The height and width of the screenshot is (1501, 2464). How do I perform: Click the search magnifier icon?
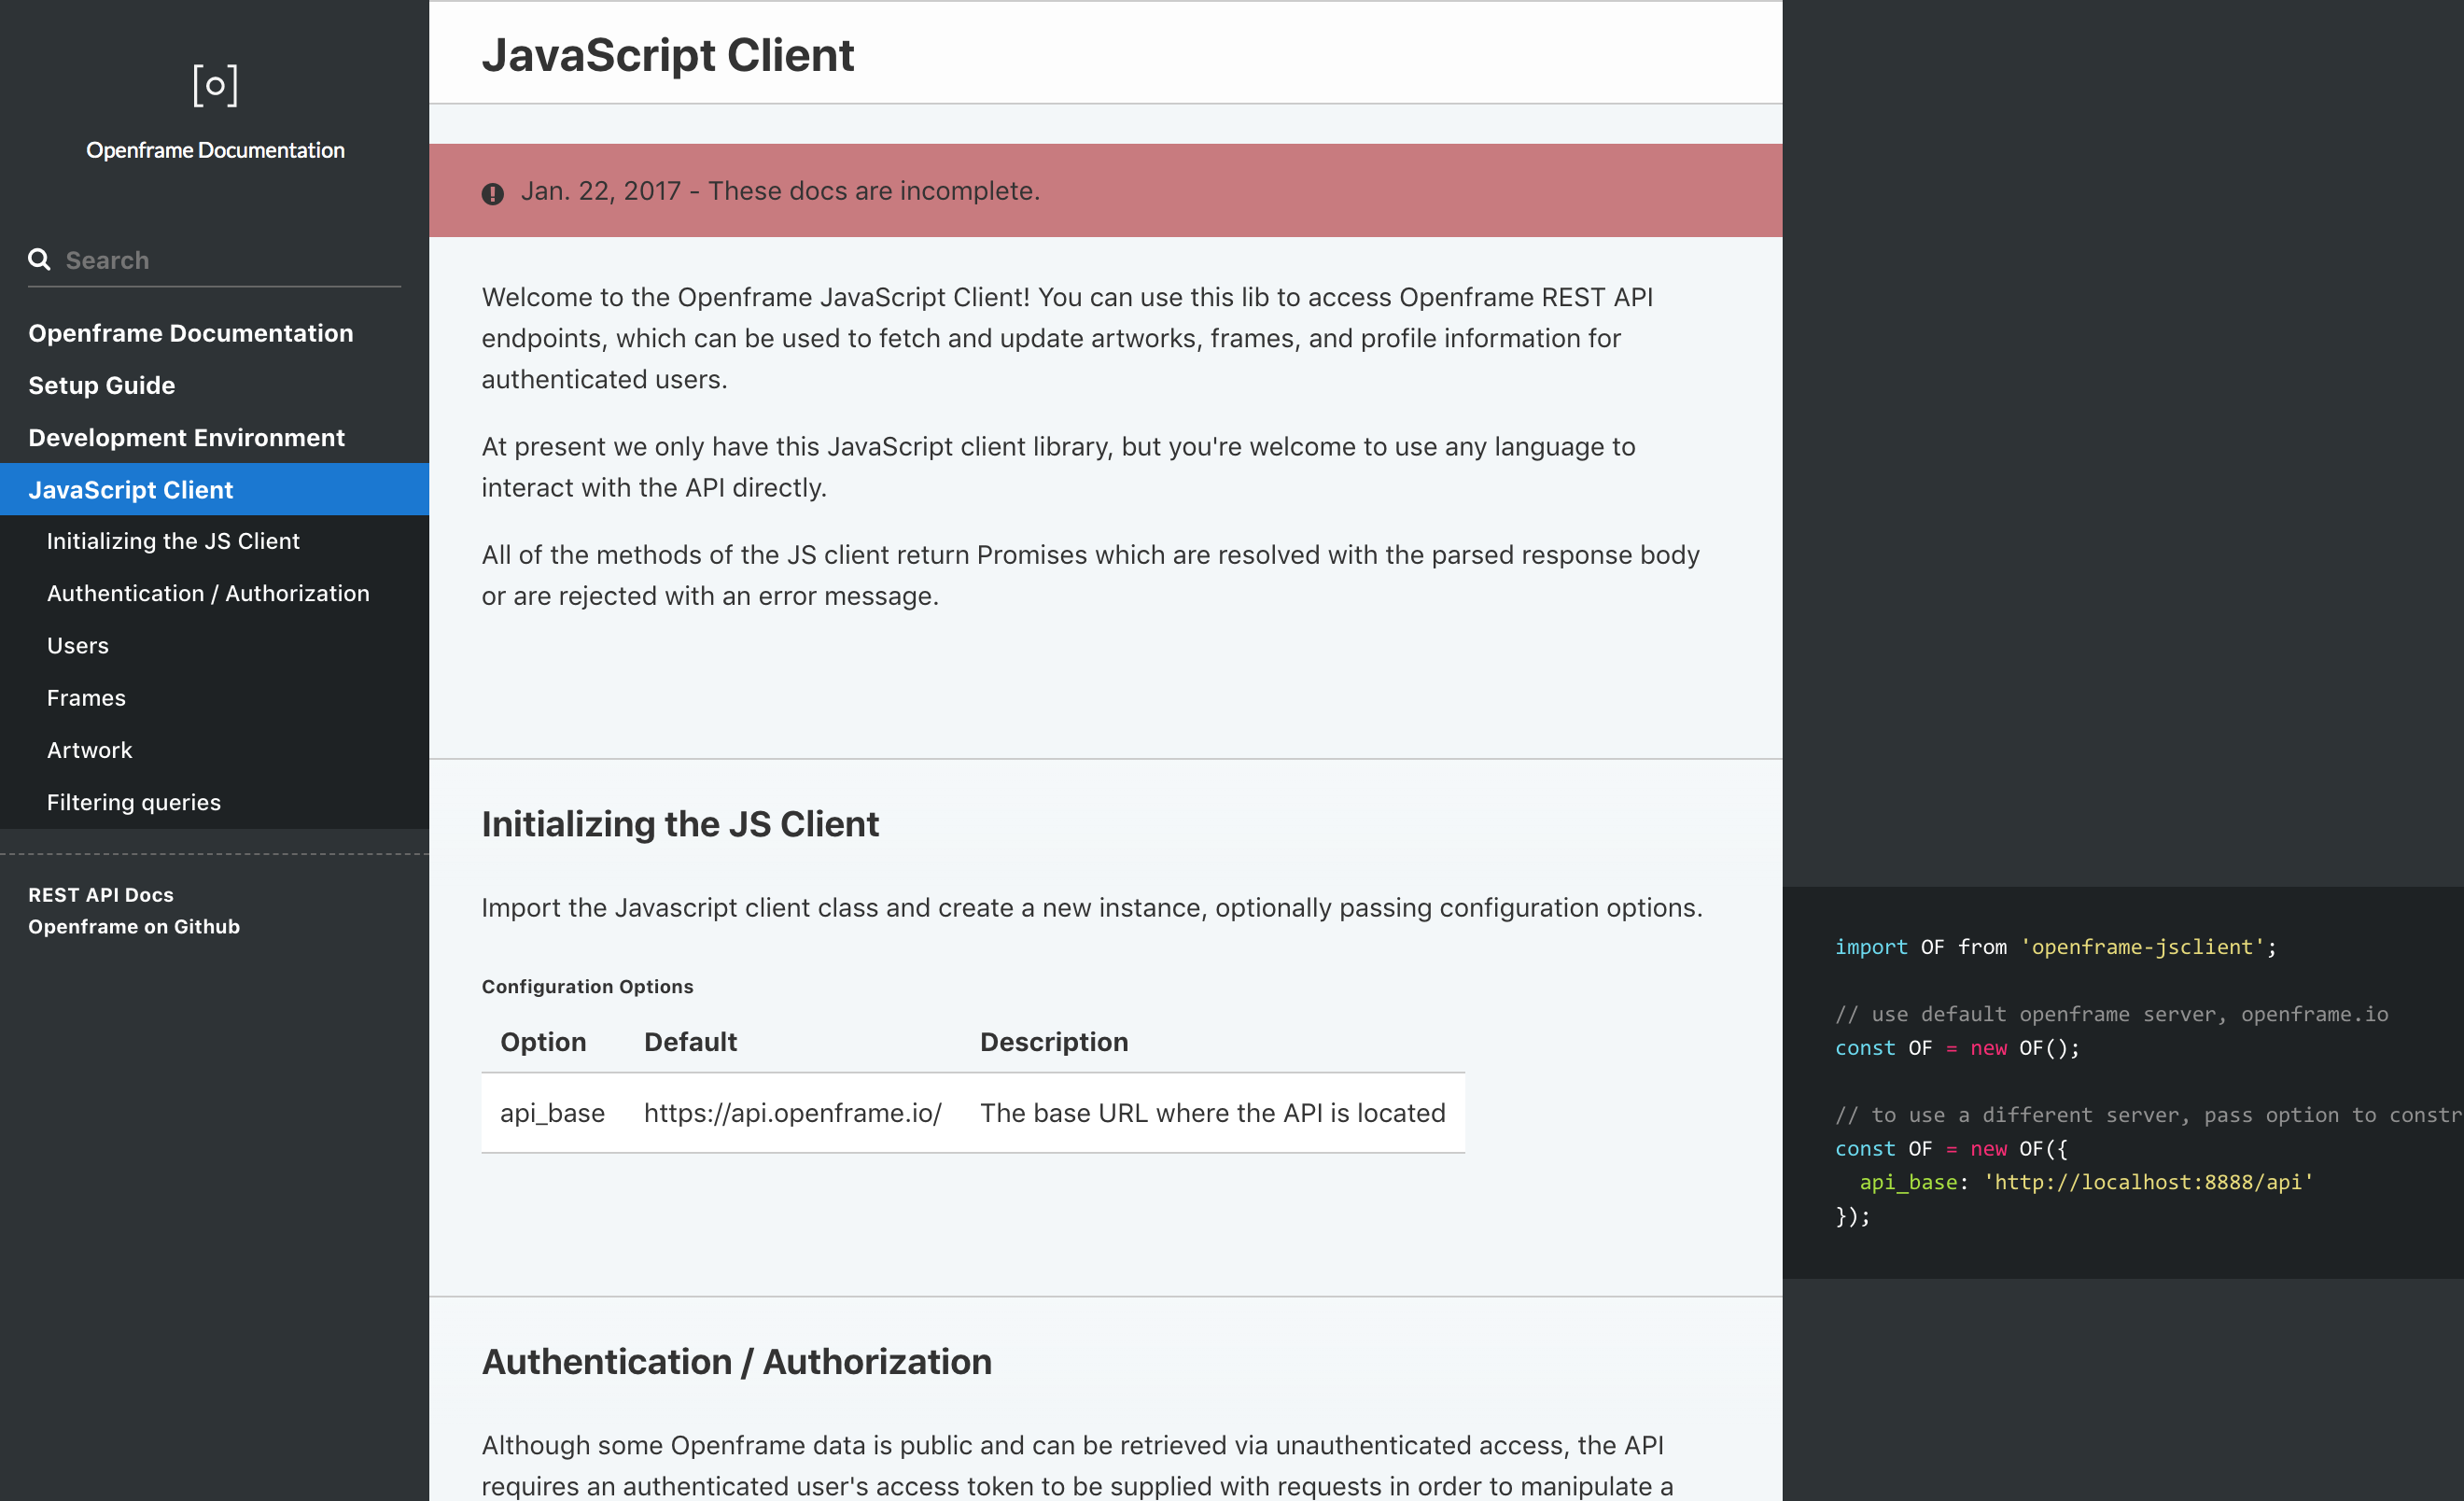pyautogui.click(x=39, y=259)
